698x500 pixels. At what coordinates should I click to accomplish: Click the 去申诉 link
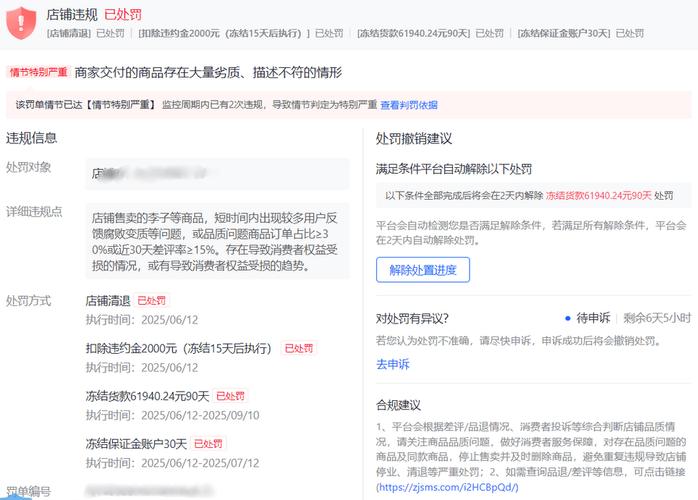coord(393,364)
